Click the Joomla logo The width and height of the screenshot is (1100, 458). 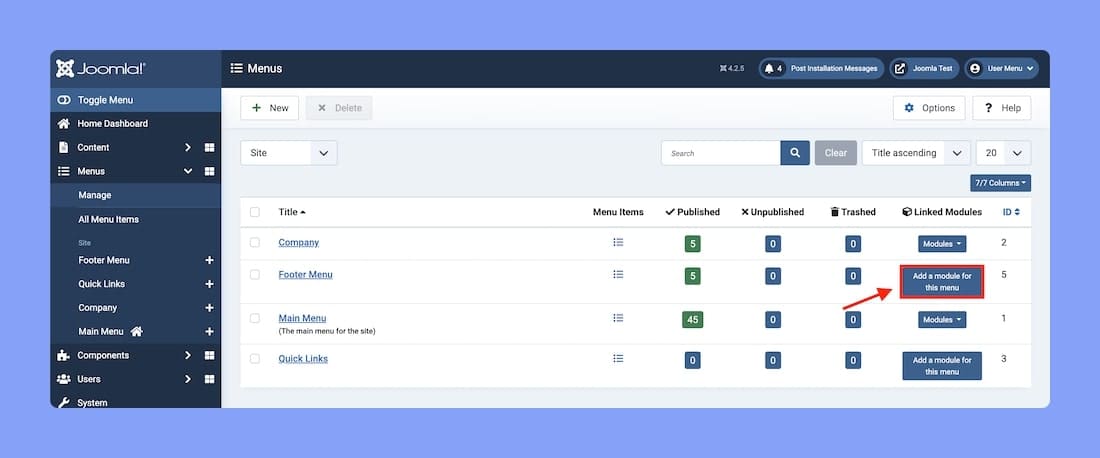point(101,69)
